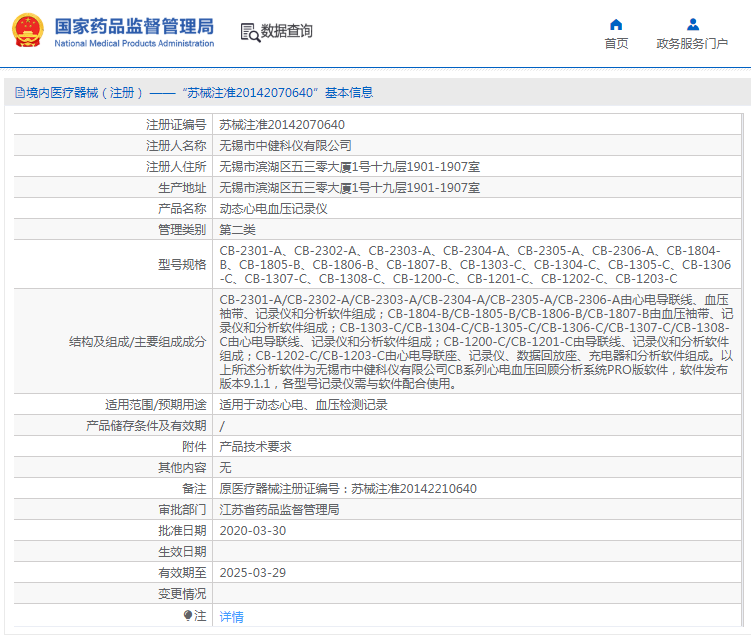Click the 结构及组成/主要组成成分 label

[137, 342]
